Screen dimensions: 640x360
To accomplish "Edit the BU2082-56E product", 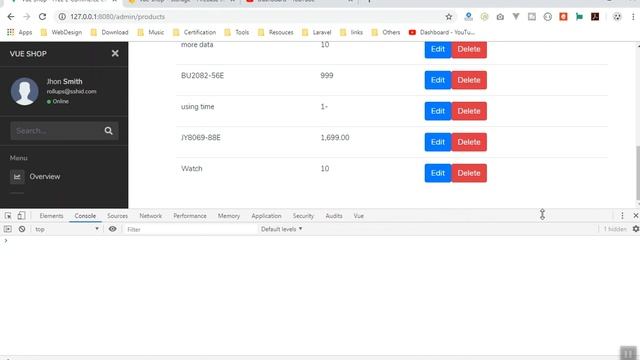I will coord(438,80).
